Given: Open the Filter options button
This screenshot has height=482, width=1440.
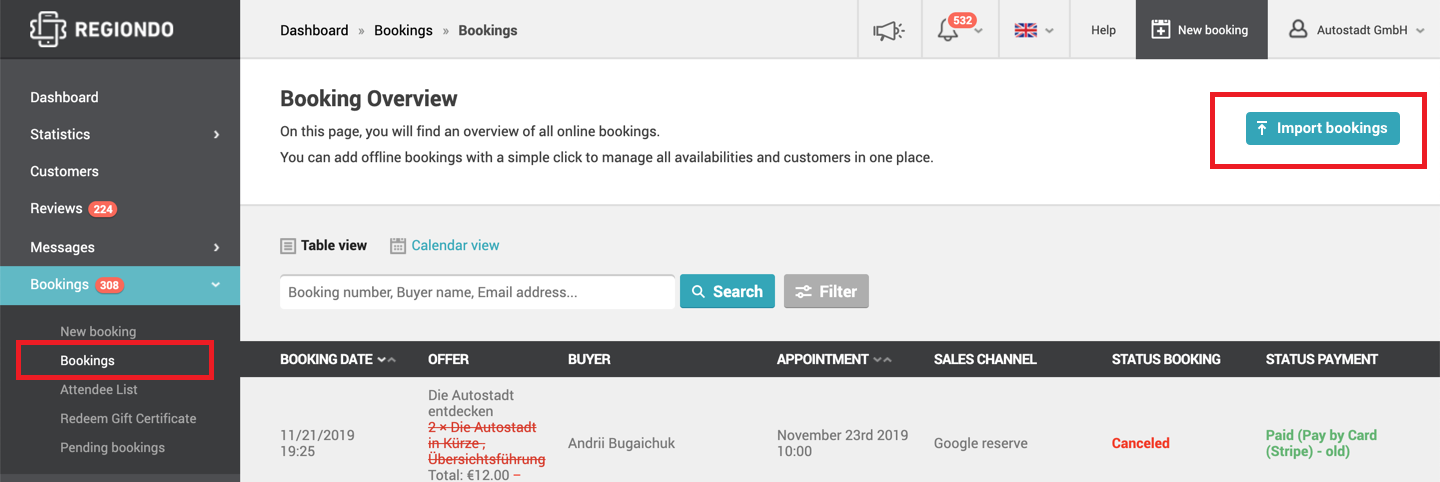Looking at the screenshot, I should point(826,291).
